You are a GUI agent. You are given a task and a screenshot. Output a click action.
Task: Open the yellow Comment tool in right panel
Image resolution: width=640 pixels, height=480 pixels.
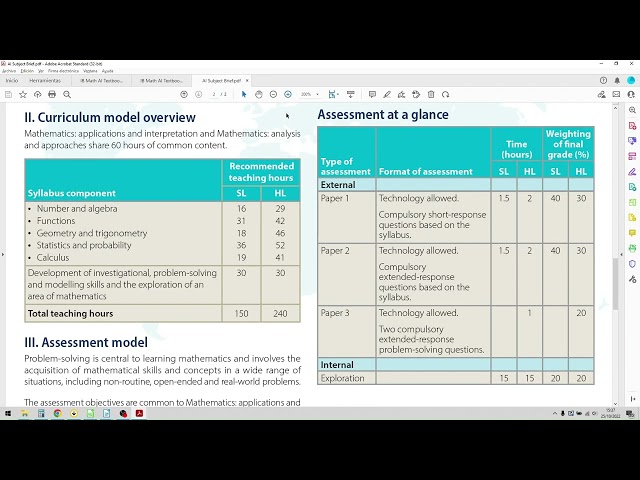(632, 233)
